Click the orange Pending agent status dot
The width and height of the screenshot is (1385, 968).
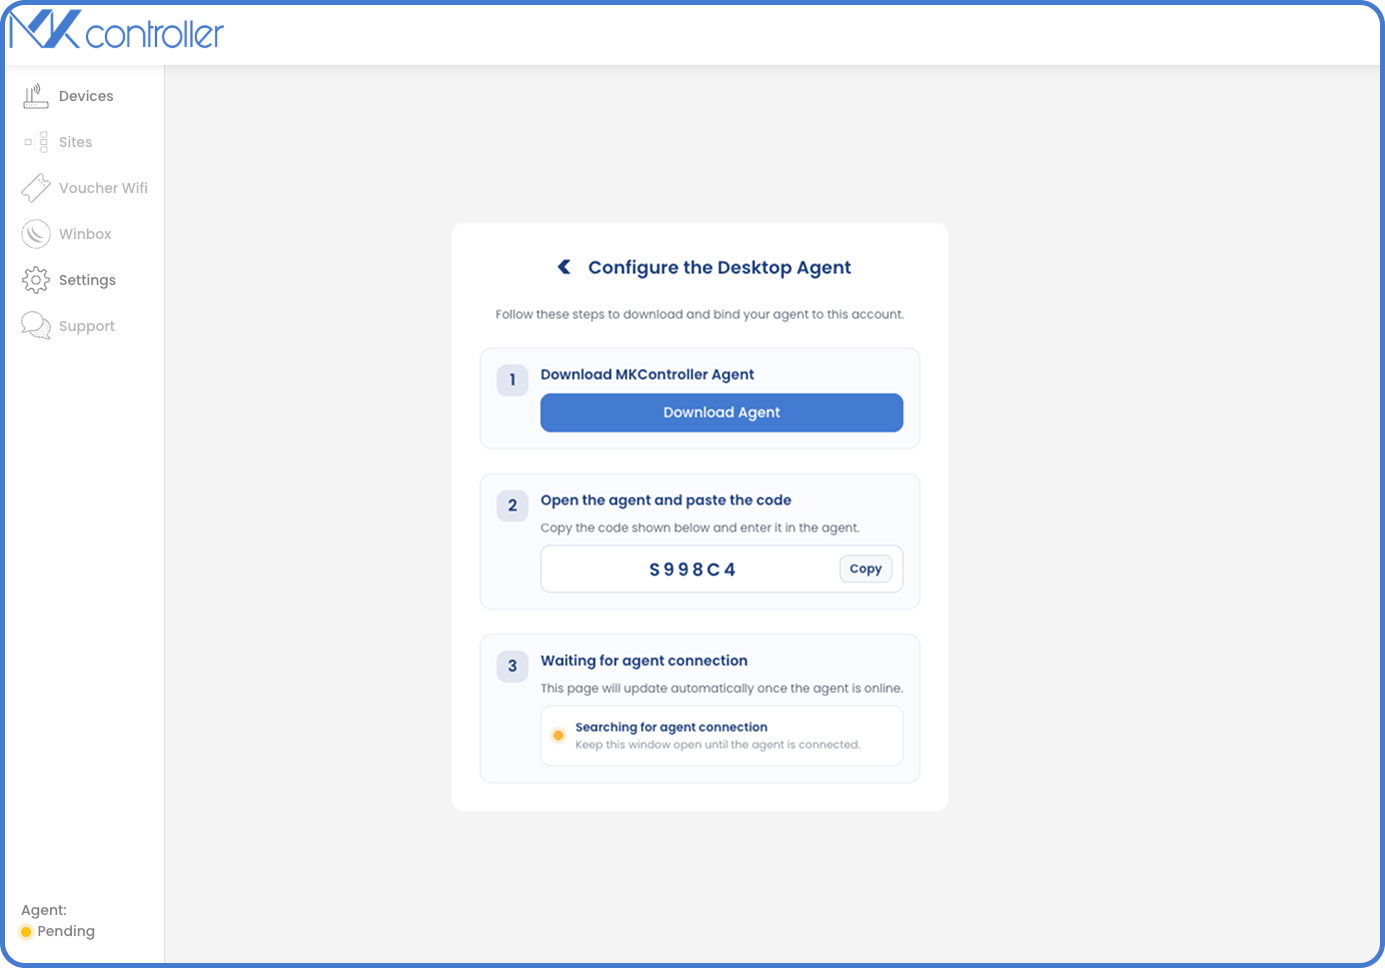(x=26, y=932)
